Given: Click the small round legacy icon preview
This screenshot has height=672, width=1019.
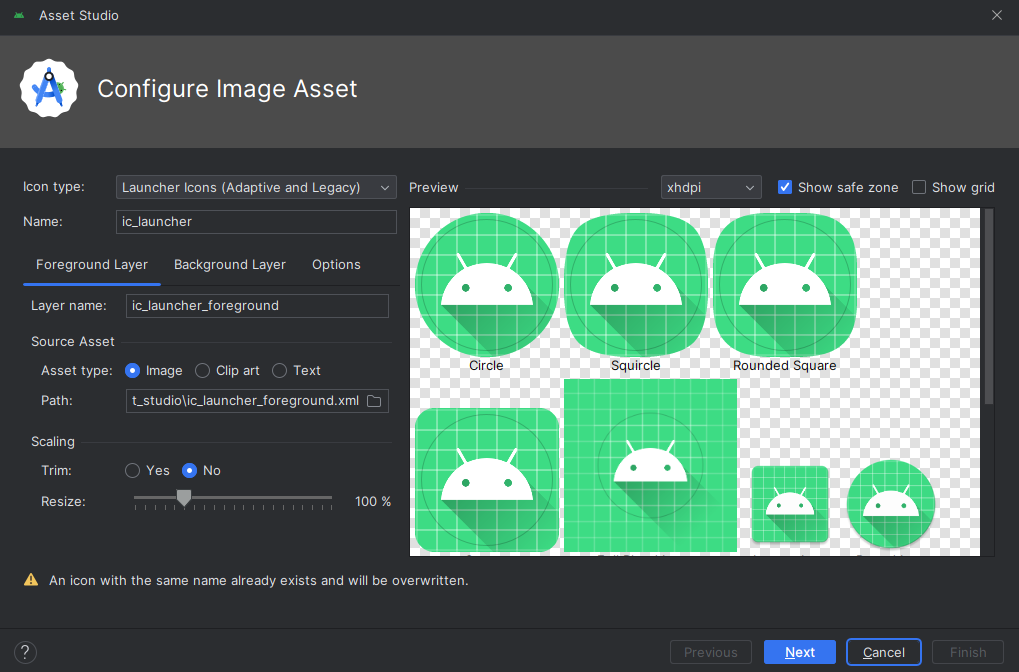Looking at the screenshot, I should point(891,504).
